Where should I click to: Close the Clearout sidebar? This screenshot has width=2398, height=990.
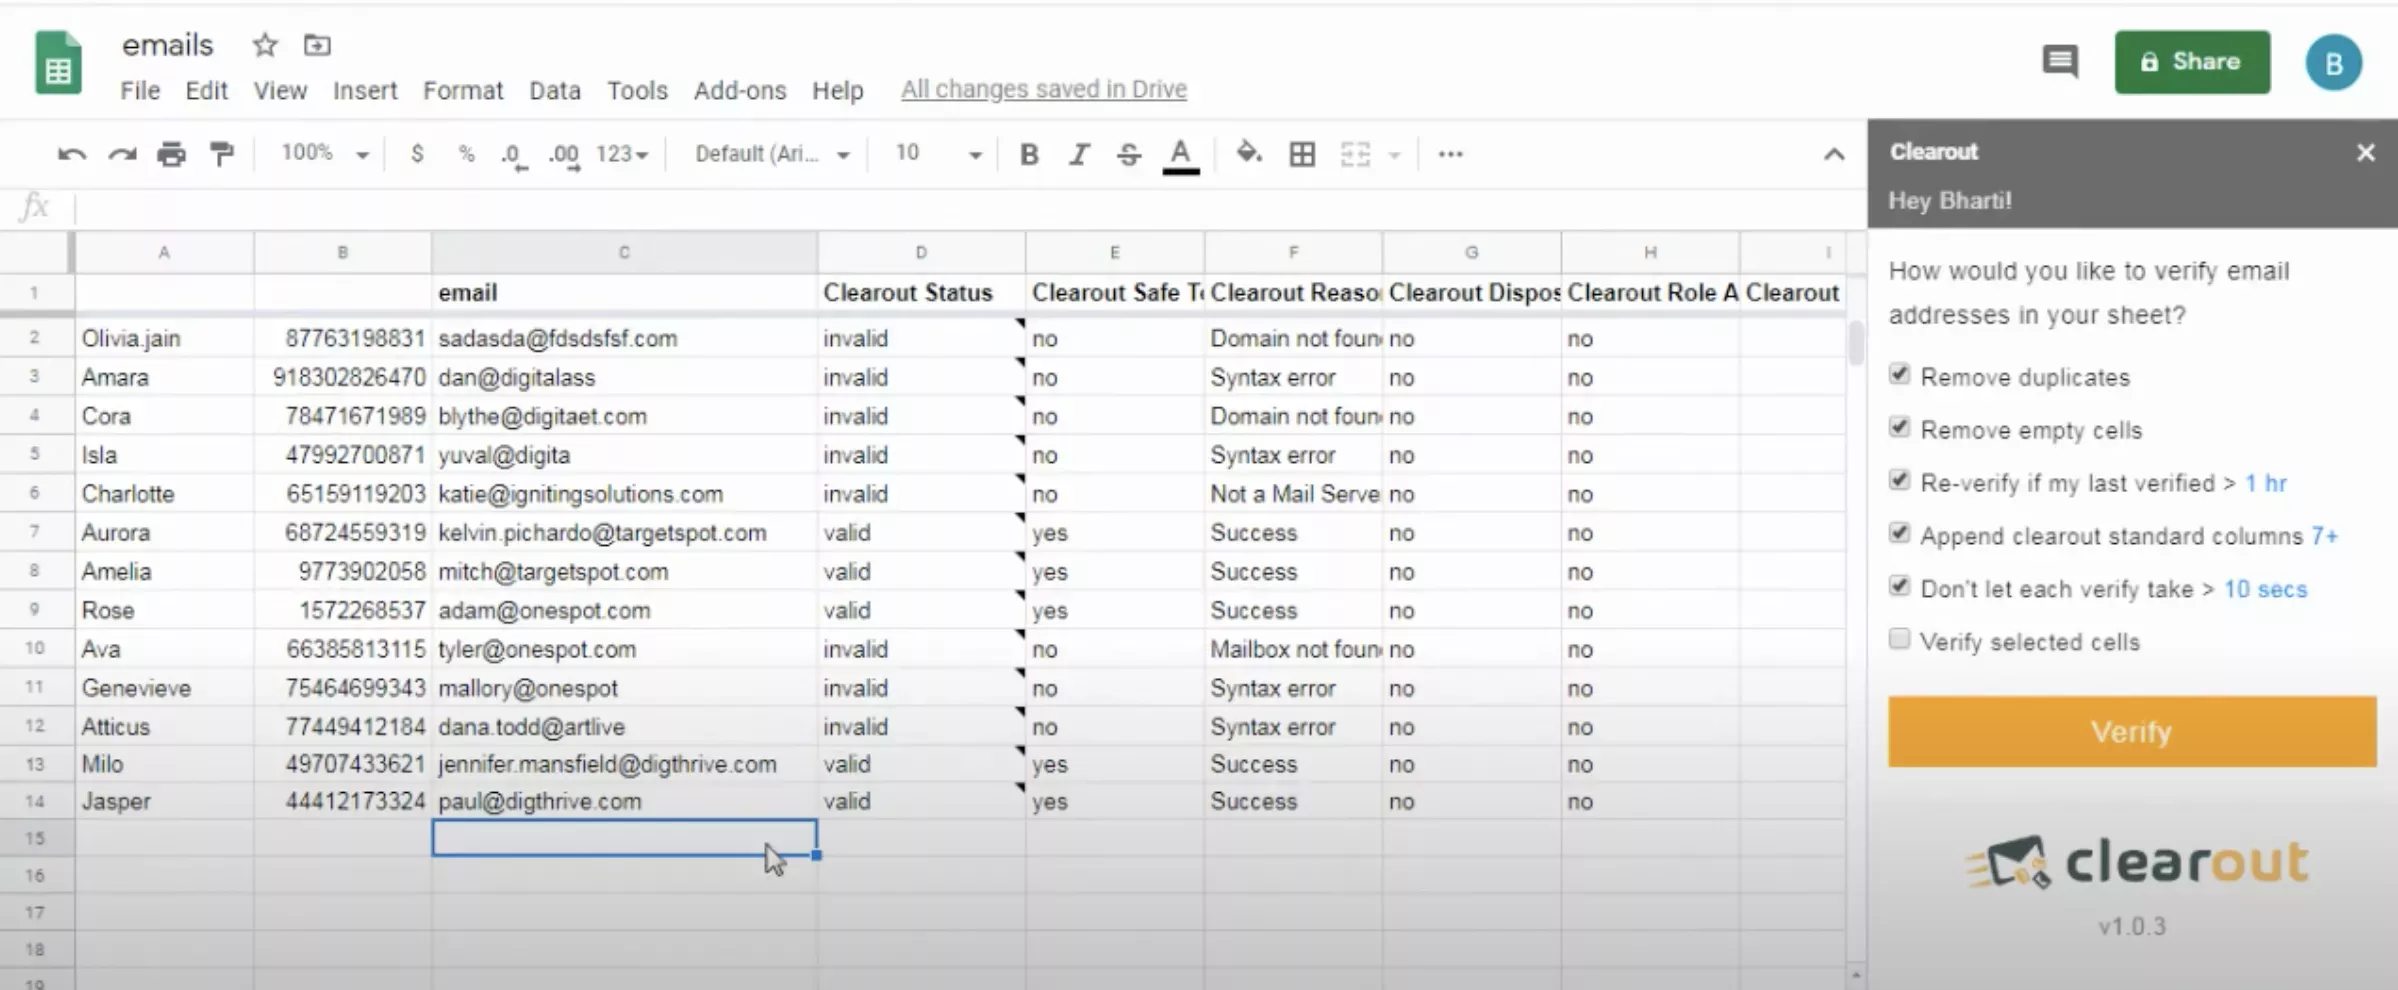pos(2365,153)
